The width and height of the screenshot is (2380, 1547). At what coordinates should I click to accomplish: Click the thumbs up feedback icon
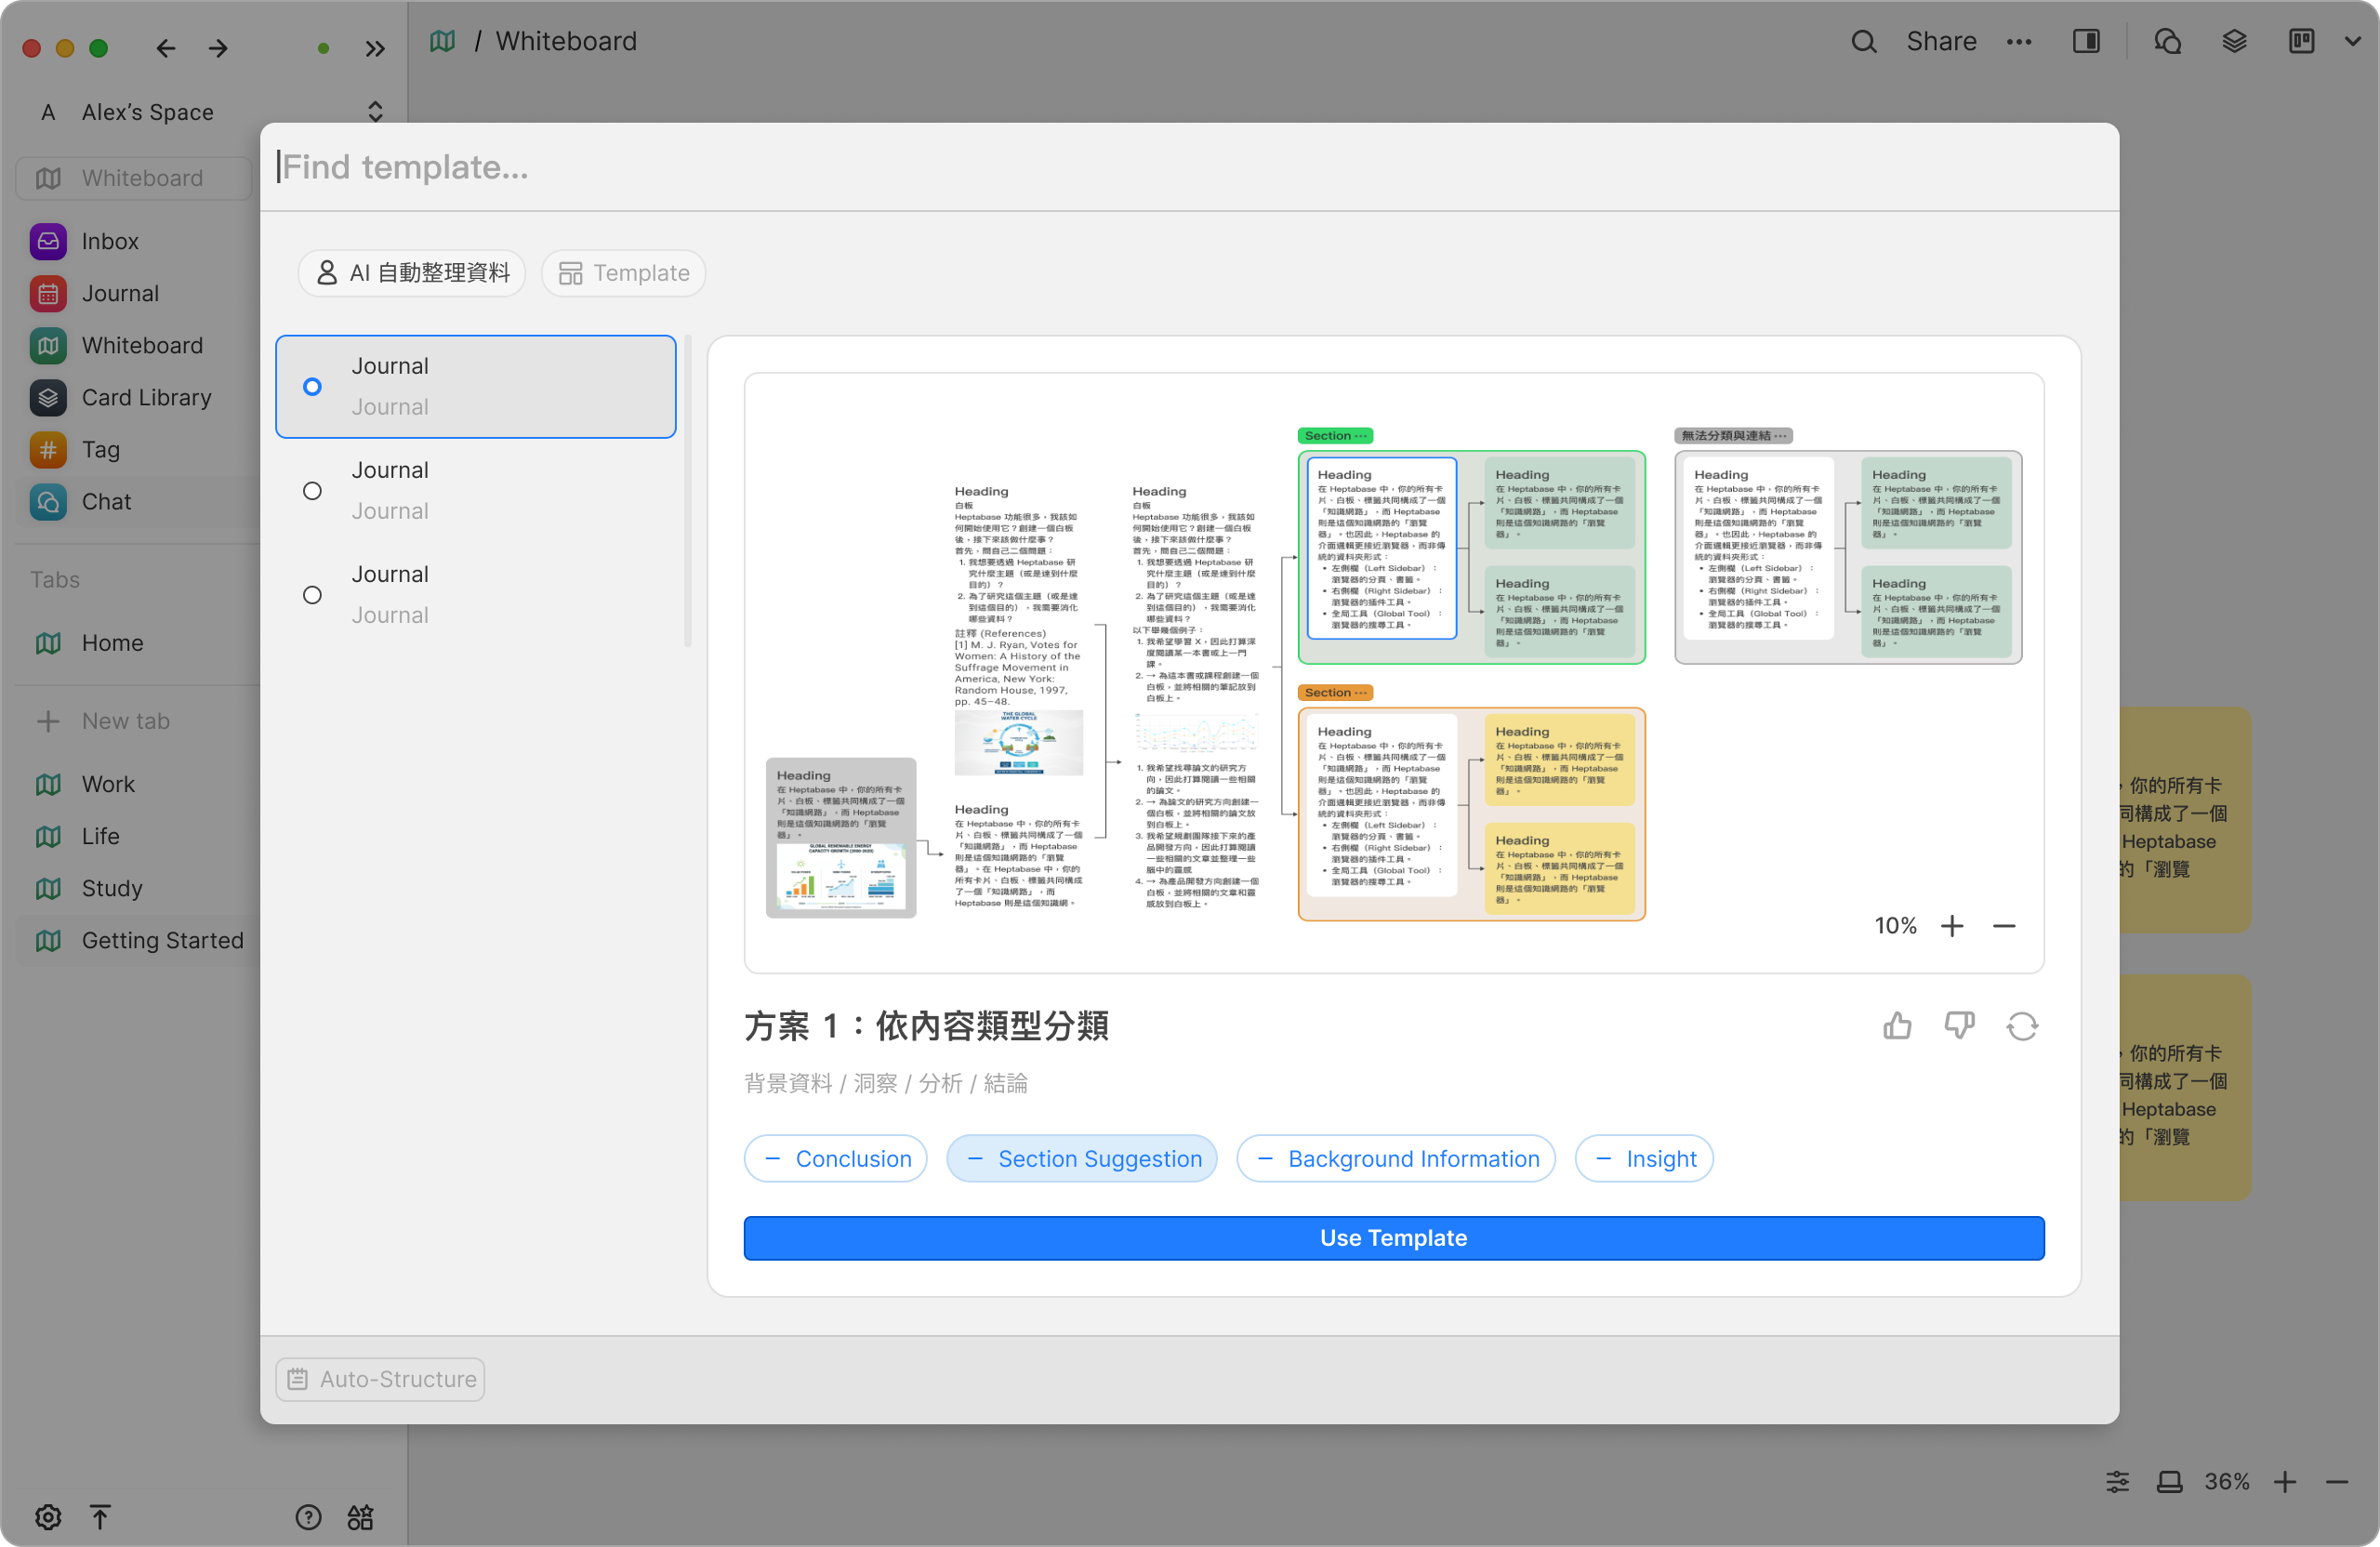pyautogui.click(x=1897, y=1026)
